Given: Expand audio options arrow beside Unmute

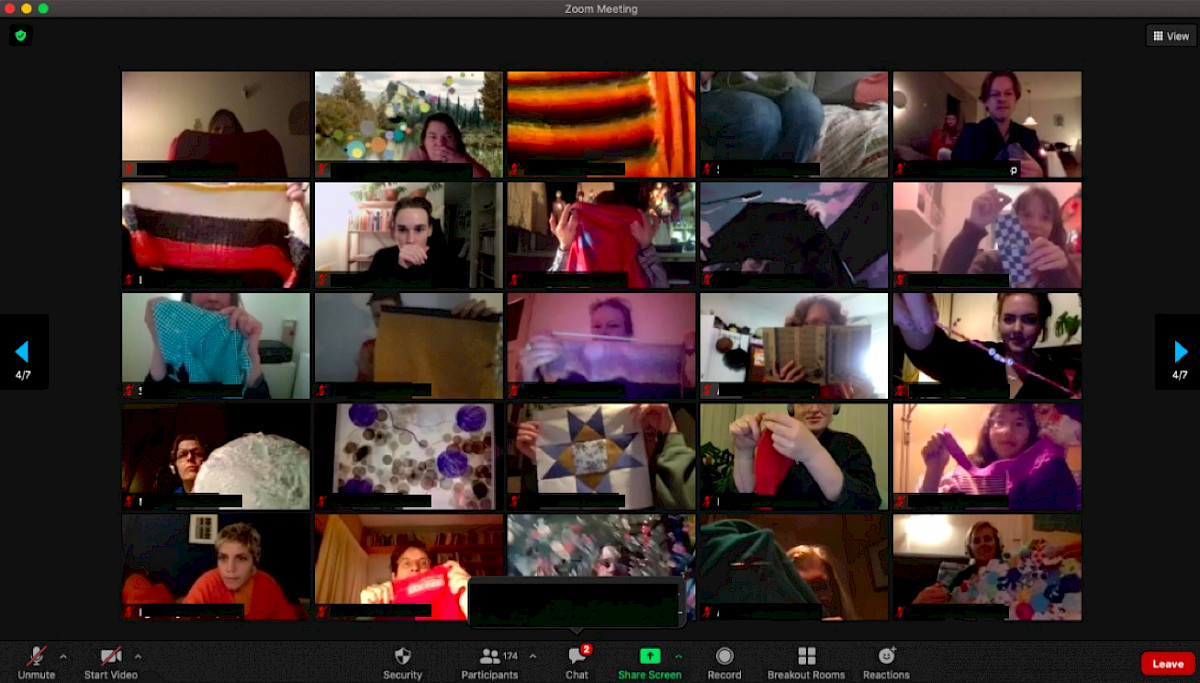Looking at the screenshot, I should (x=64, y=656).
